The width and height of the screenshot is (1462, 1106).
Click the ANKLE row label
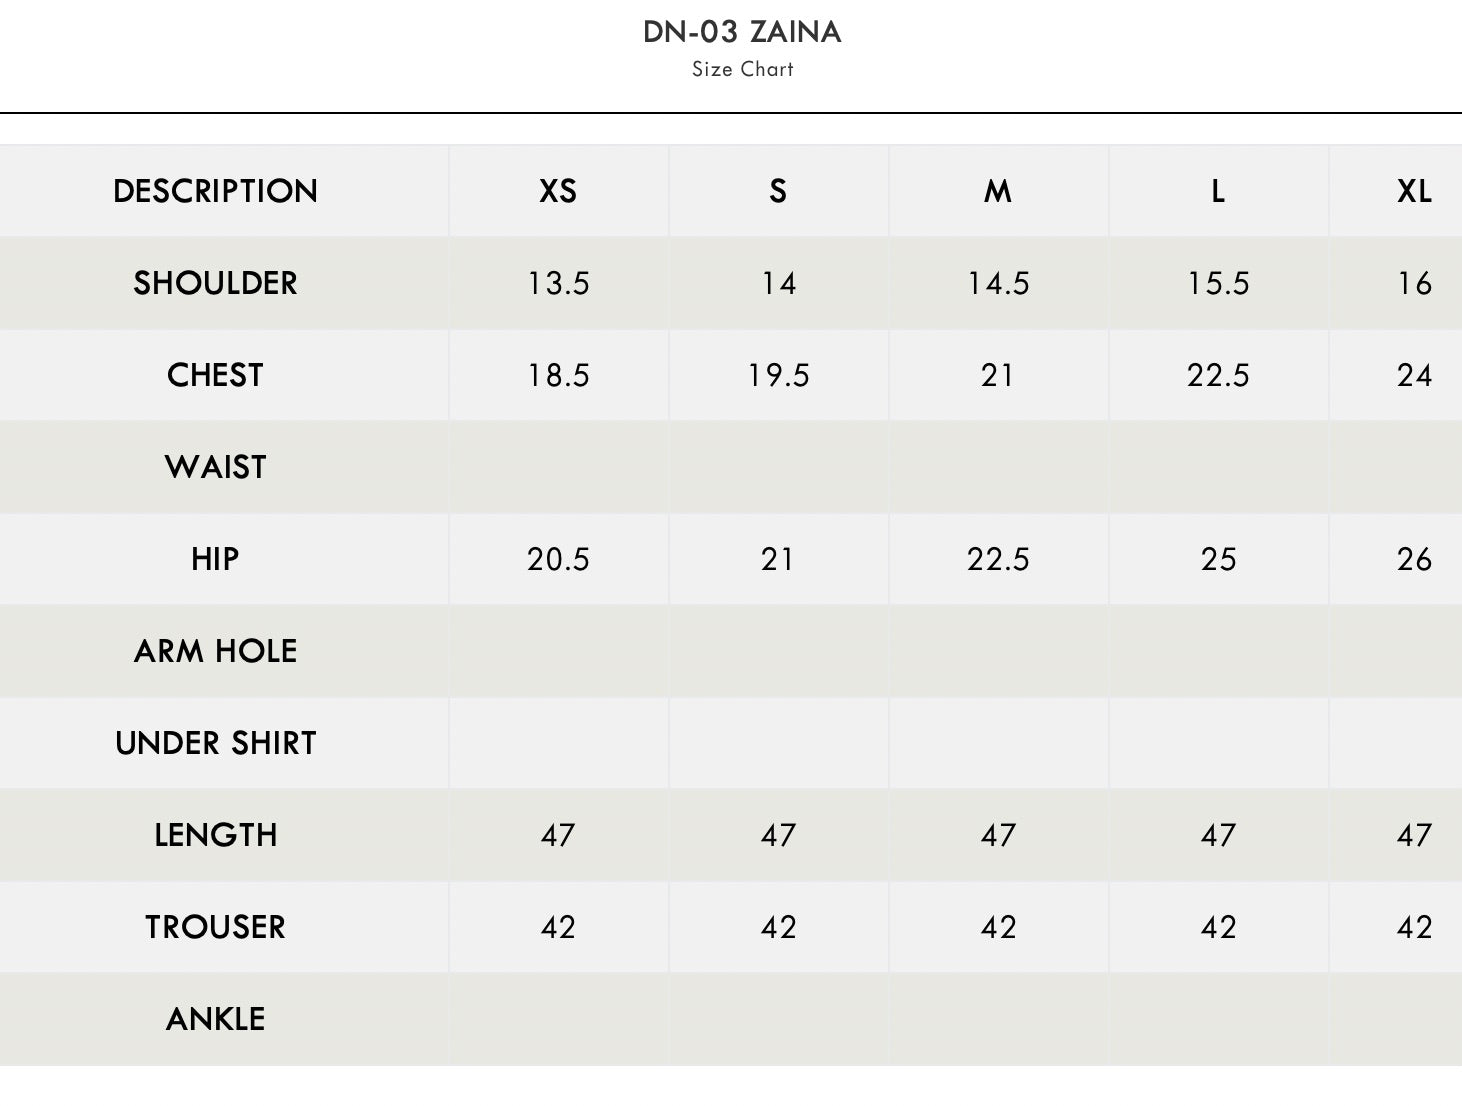click(215, 1019)
